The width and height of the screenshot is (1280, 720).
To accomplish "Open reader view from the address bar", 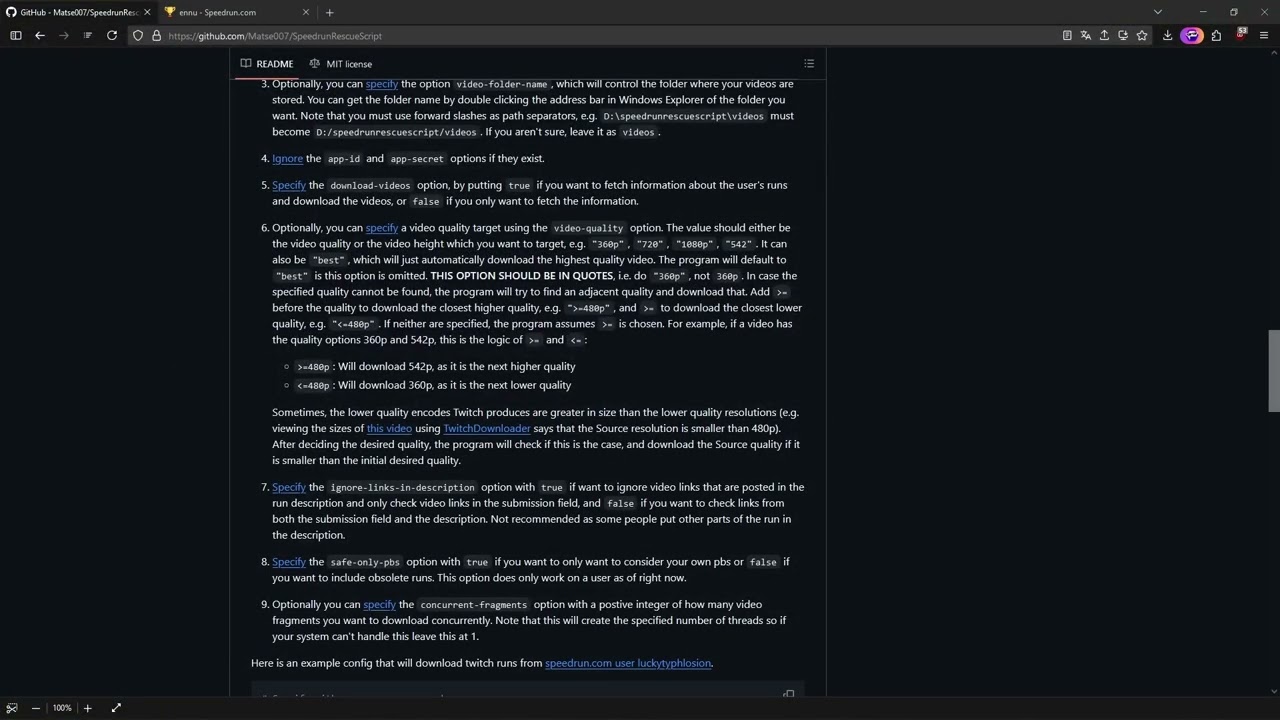I will pos(1067,35).
